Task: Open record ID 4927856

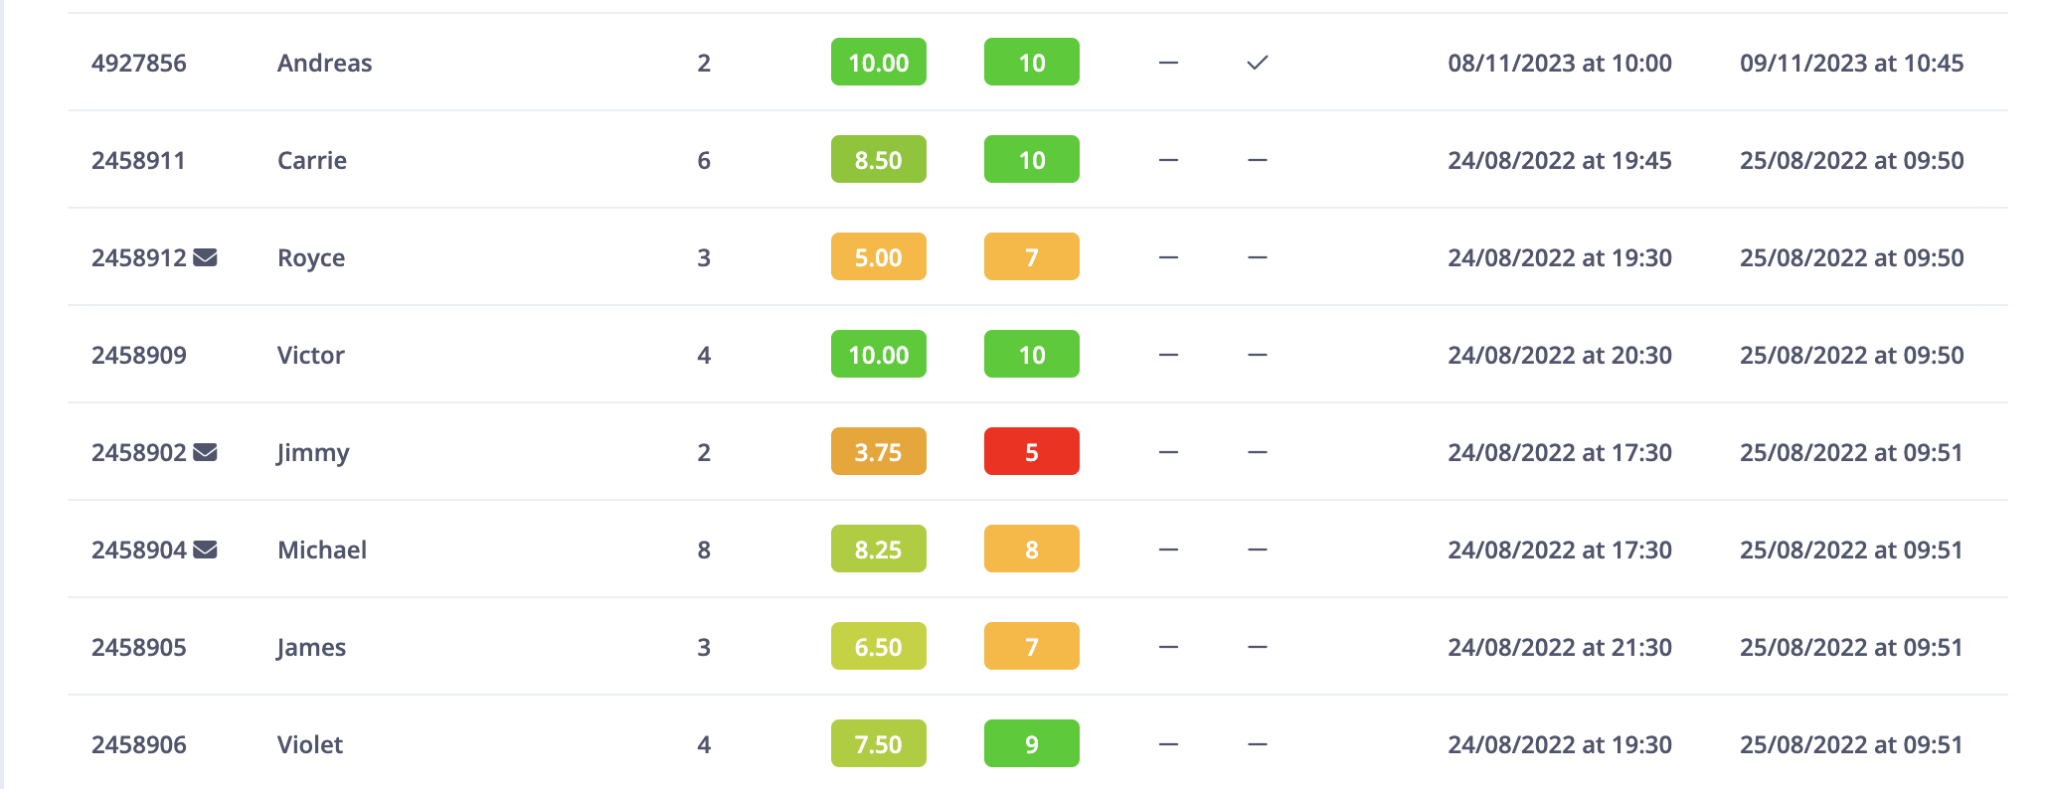Action: (139, 63)
